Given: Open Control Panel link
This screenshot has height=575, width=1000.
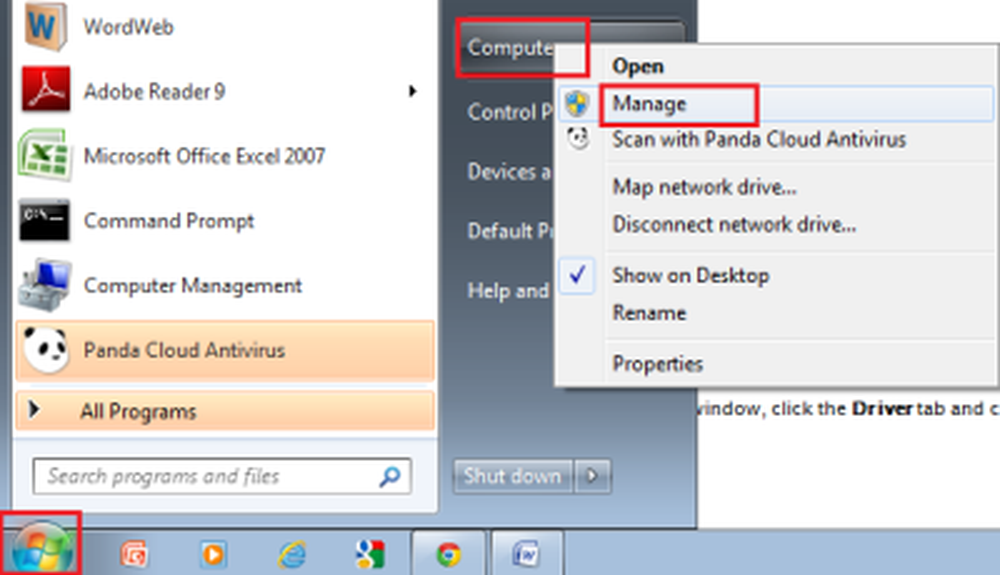Looking at the screenshot, I should pos(510,112).
